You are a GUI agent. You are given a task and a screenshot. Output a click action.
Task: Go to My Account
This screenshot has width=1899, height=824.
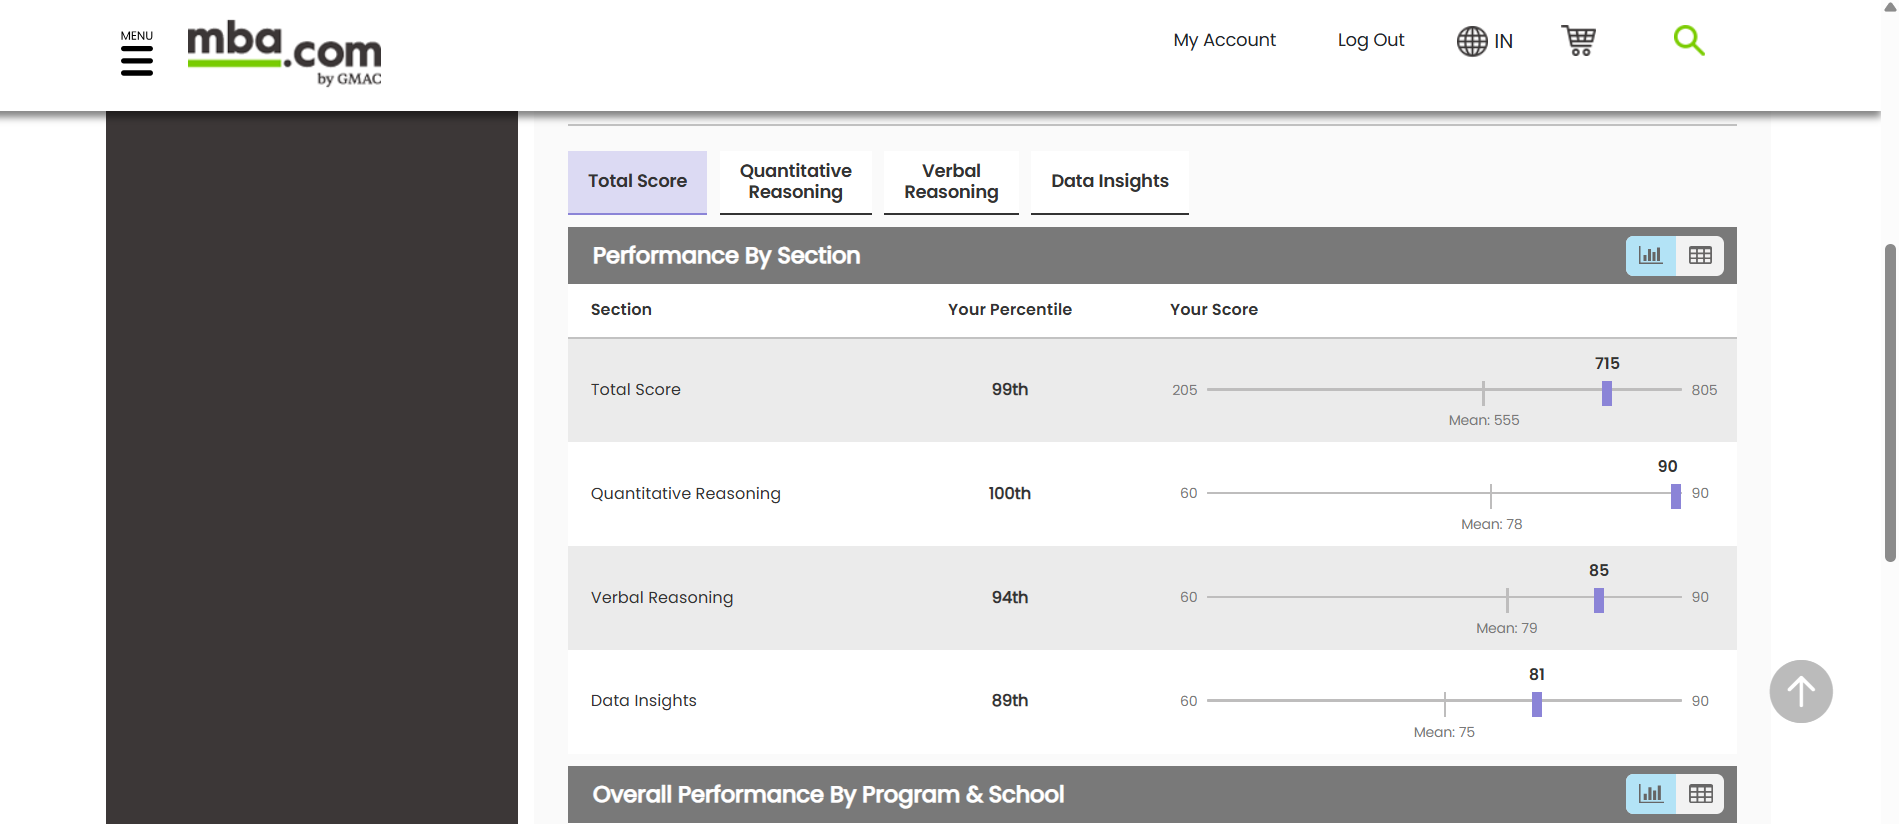(x=1224, y=40)
